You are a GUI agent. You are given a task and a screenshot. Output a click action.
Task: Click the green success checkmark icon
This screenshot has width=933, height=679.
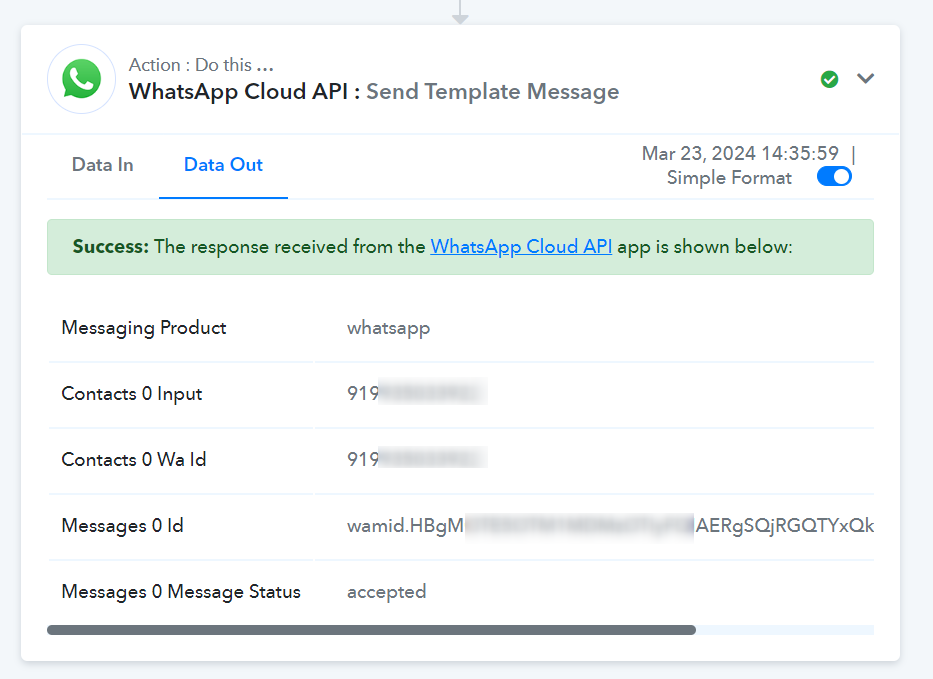point(829,79)
